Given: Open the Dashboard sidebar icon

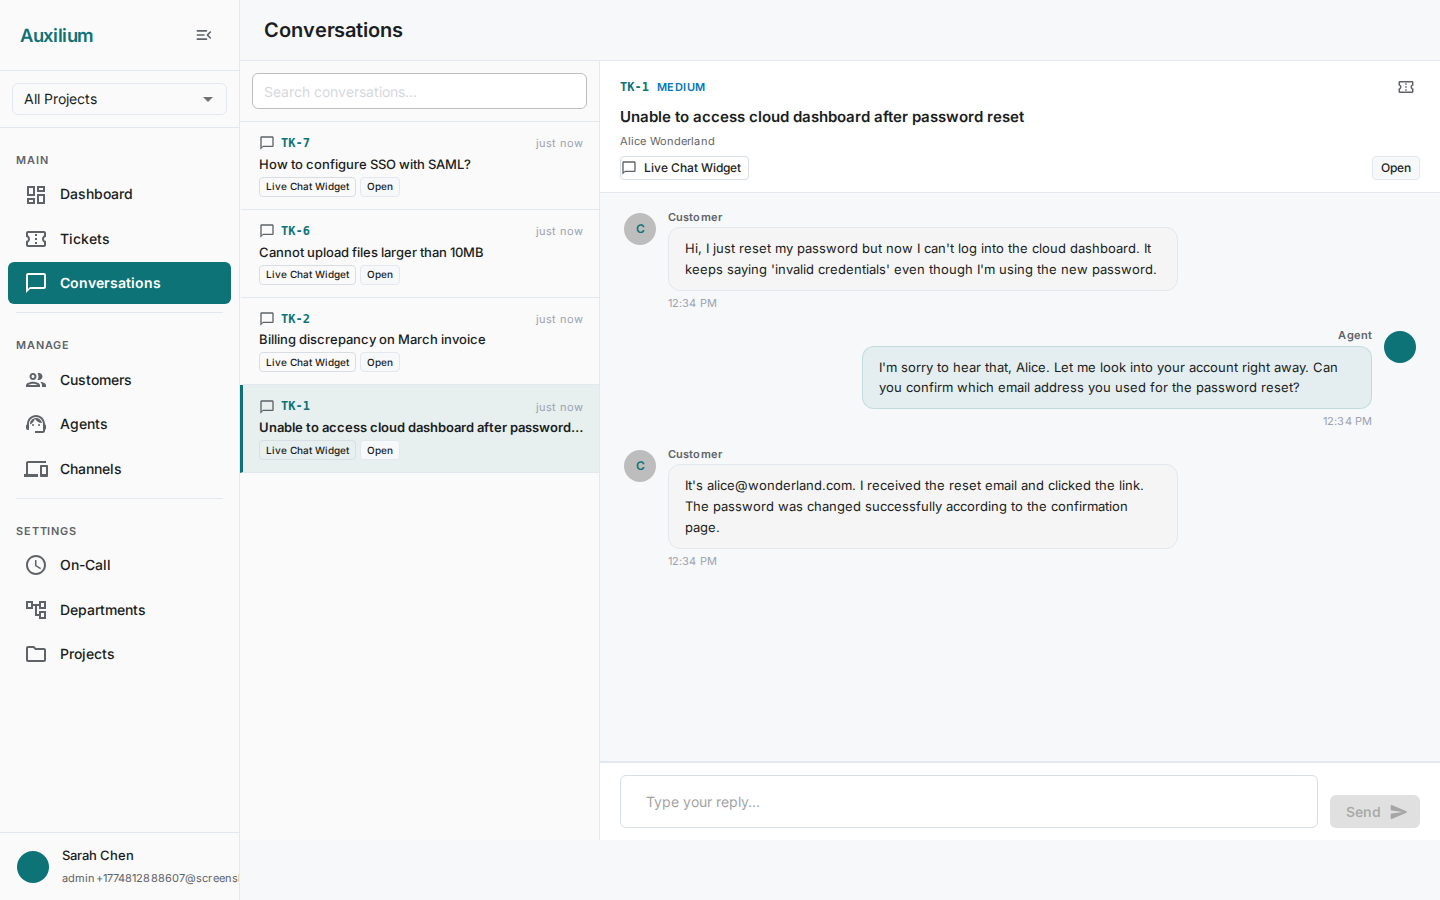Looking at the screenshot, I should pos(36,194).
